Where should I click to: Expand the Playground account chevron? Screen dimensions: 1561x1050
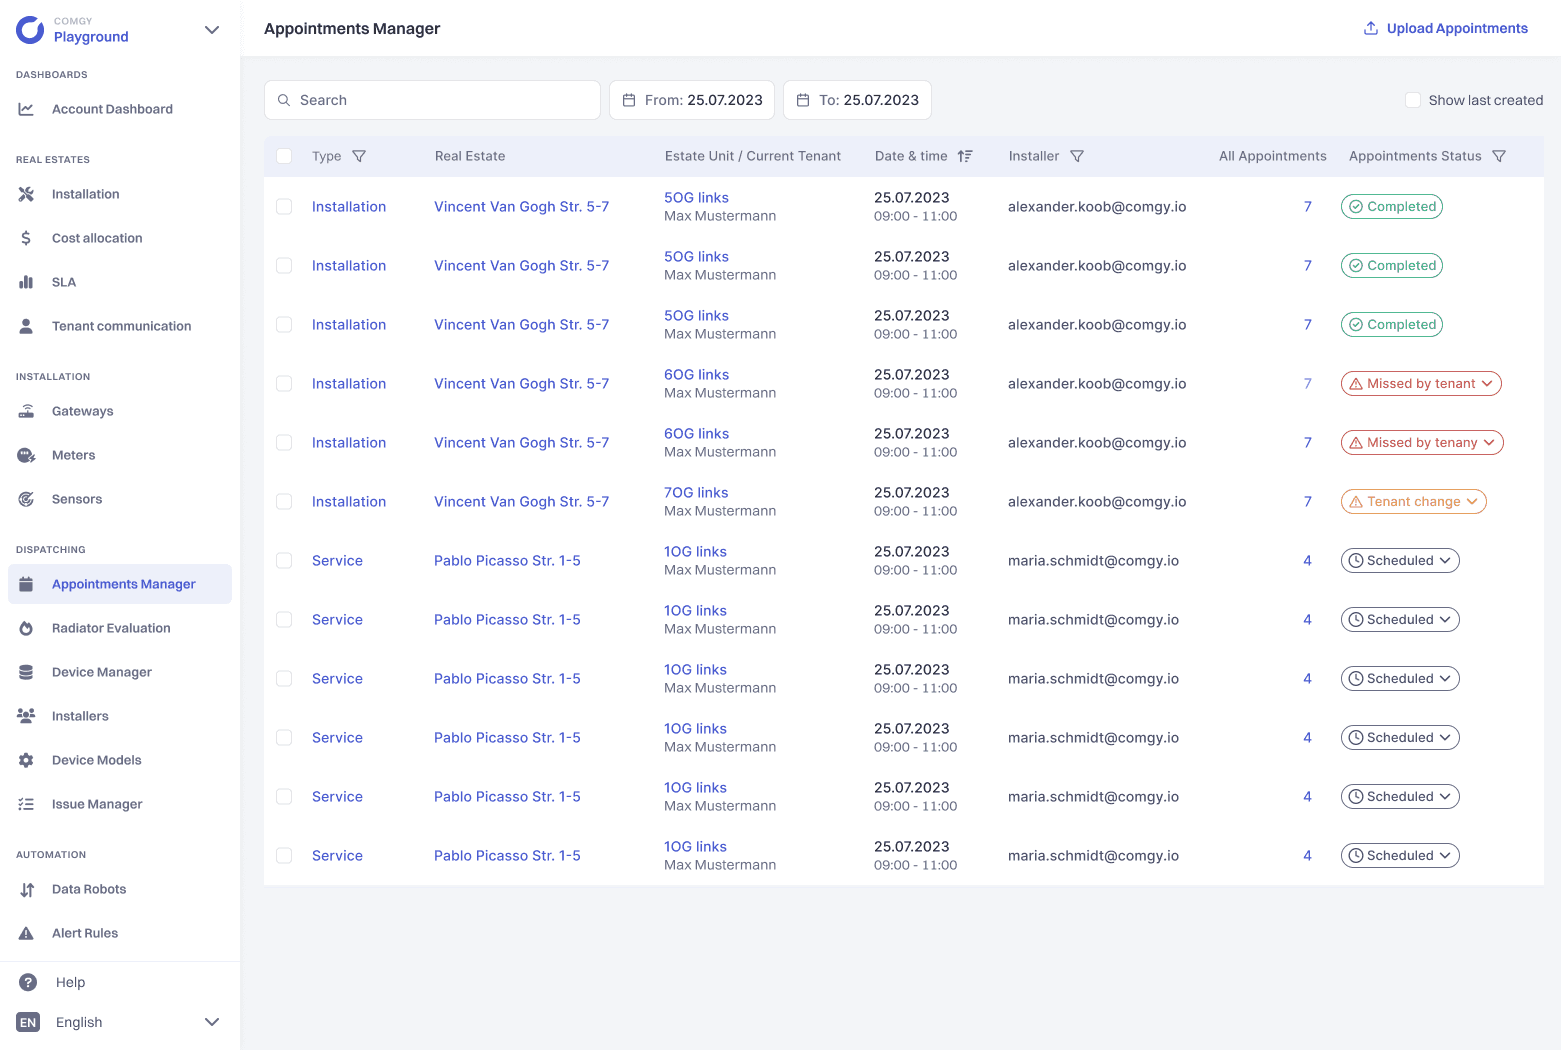pos(212,30)
